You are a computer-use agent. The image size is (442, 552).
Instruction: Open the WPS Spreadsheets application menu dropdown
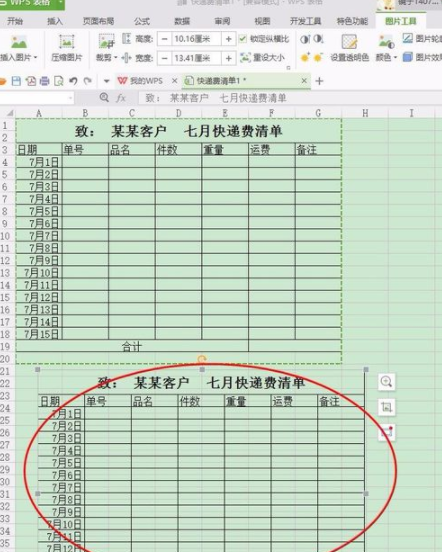click(60, 3)
